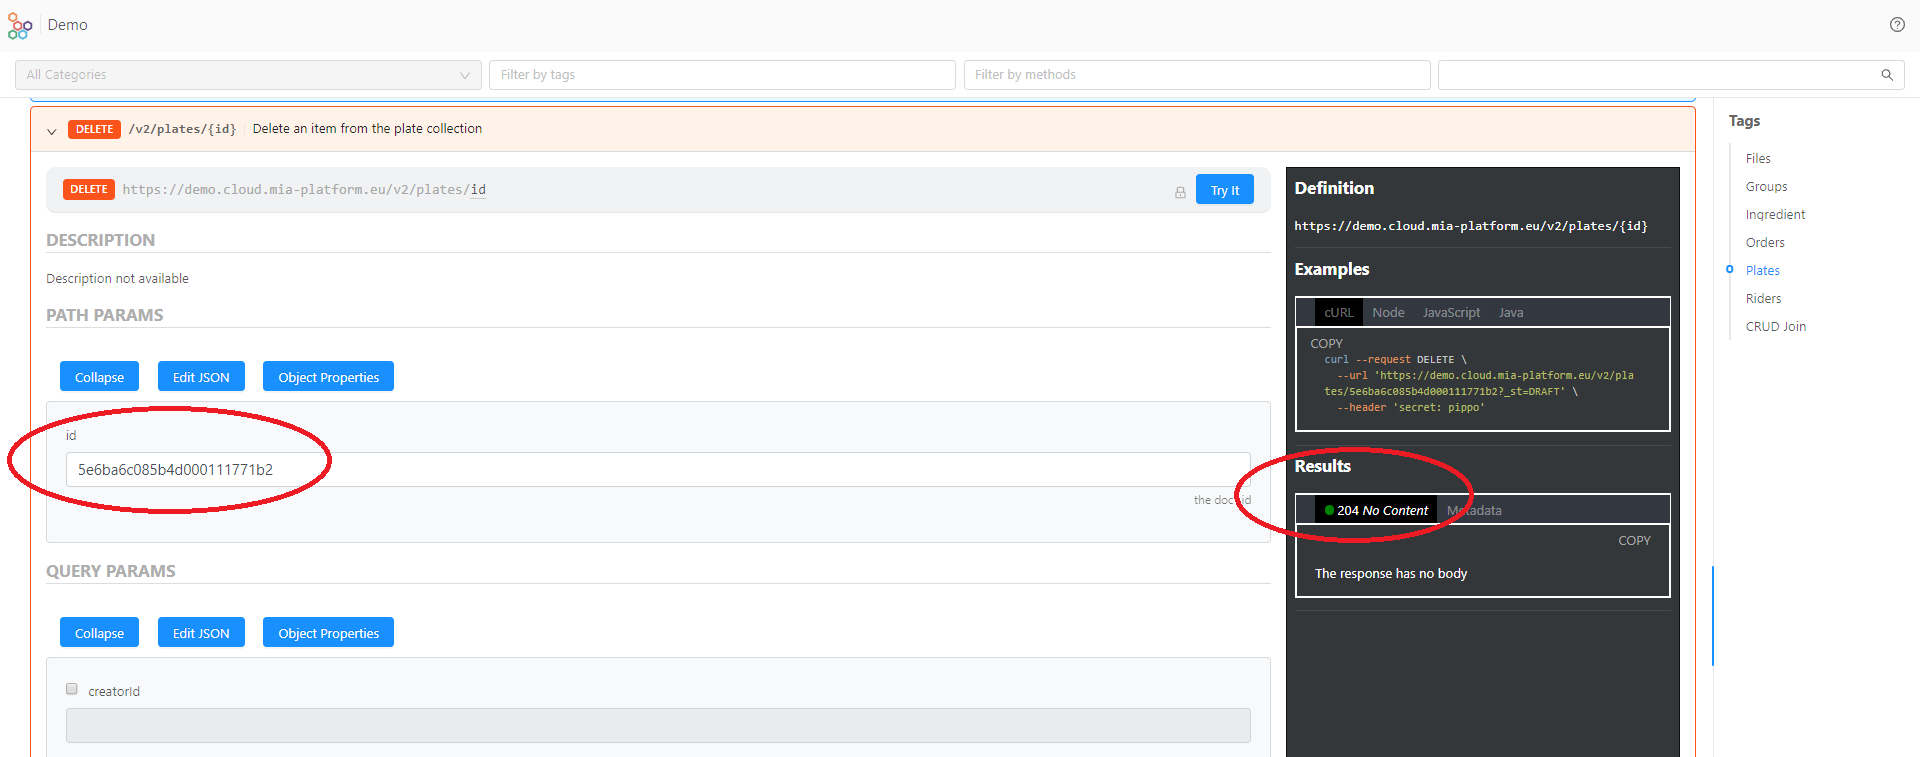The width and height of the screenshot is (1920, 757).
Task: Enable the creatorId checkbox
Action: [72, 689]
